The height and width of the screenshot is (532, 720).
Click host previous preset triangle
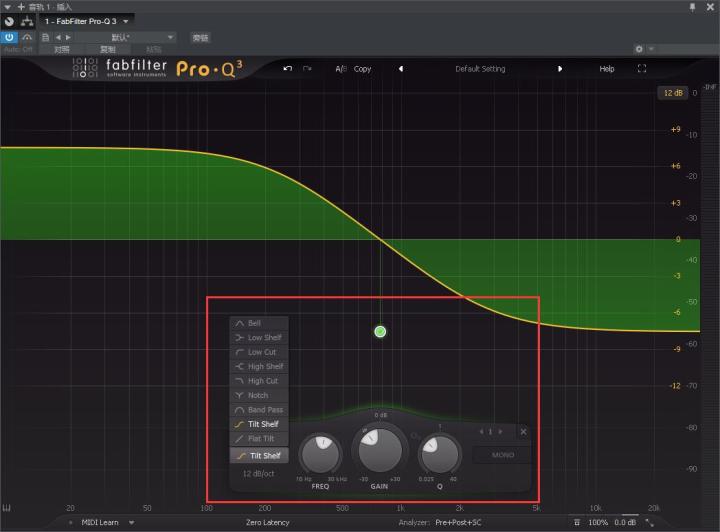pyautogui.click(x=58, y=37)
